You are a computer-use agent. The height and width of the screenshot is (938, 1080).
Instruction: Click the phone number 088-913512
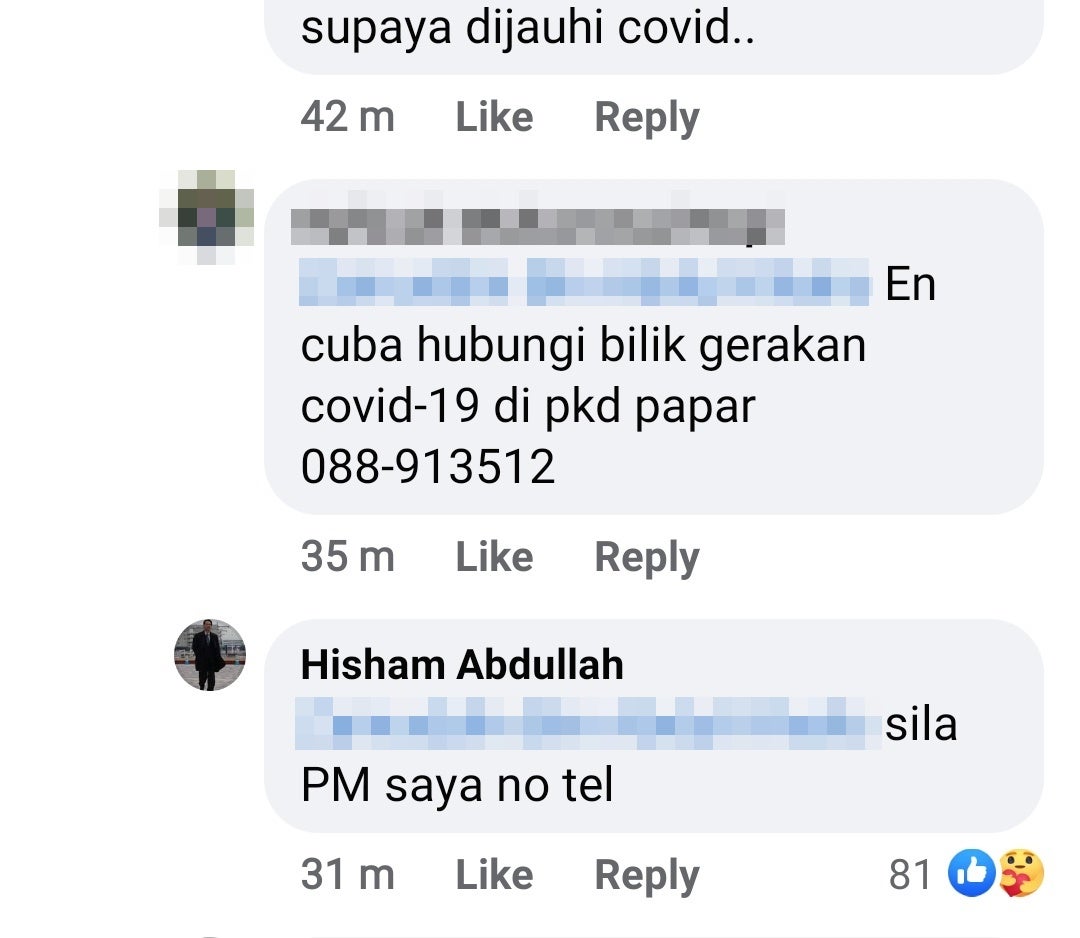428,467
